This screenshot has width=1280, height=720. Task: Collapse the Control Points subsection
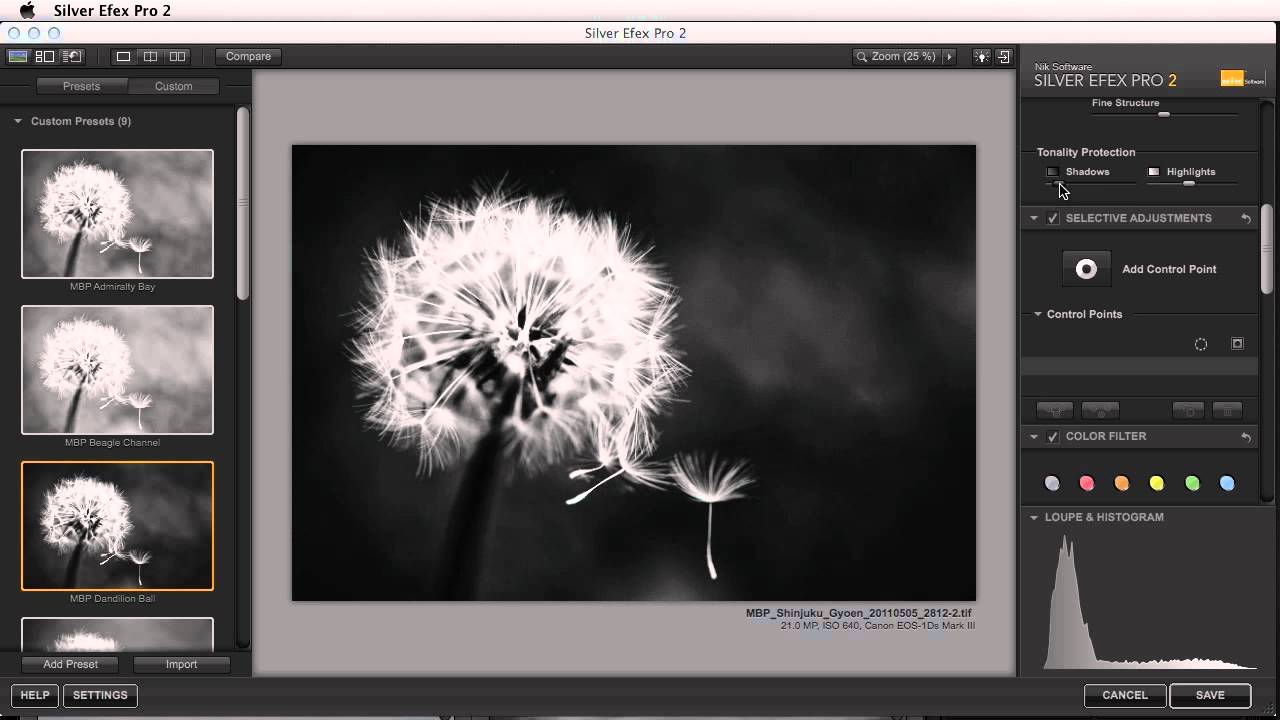(x=1038, y=314)
